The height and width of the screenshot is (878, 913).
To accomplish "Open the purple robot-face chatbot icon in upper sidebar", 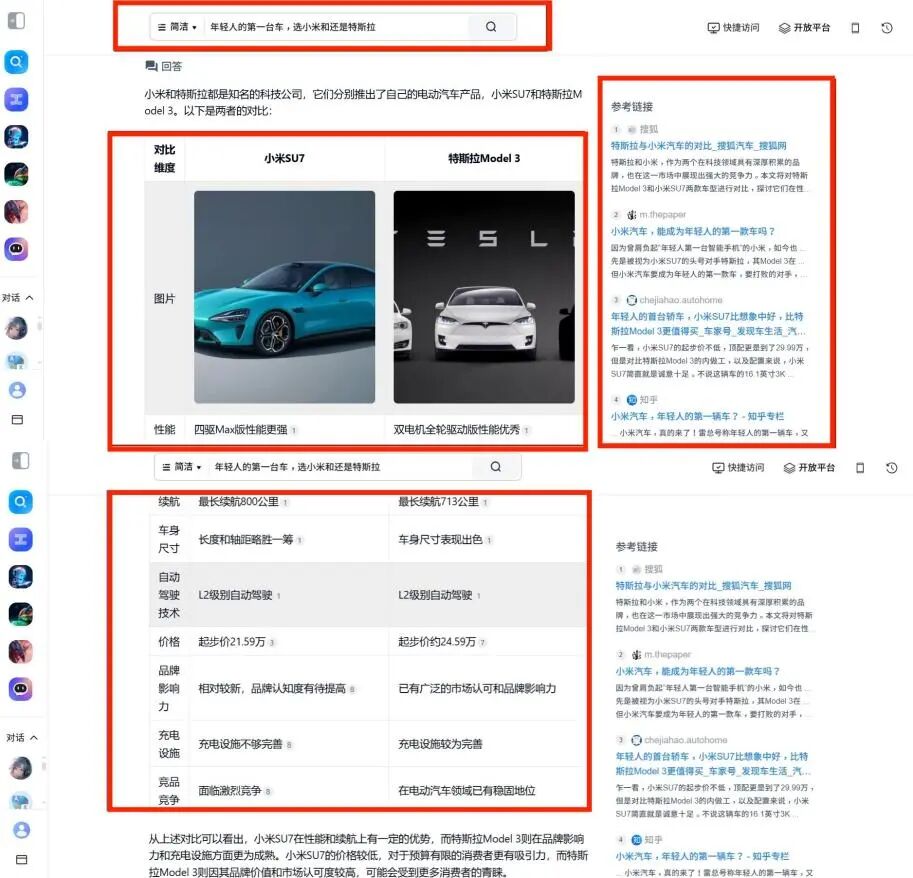I will [16, 249].
